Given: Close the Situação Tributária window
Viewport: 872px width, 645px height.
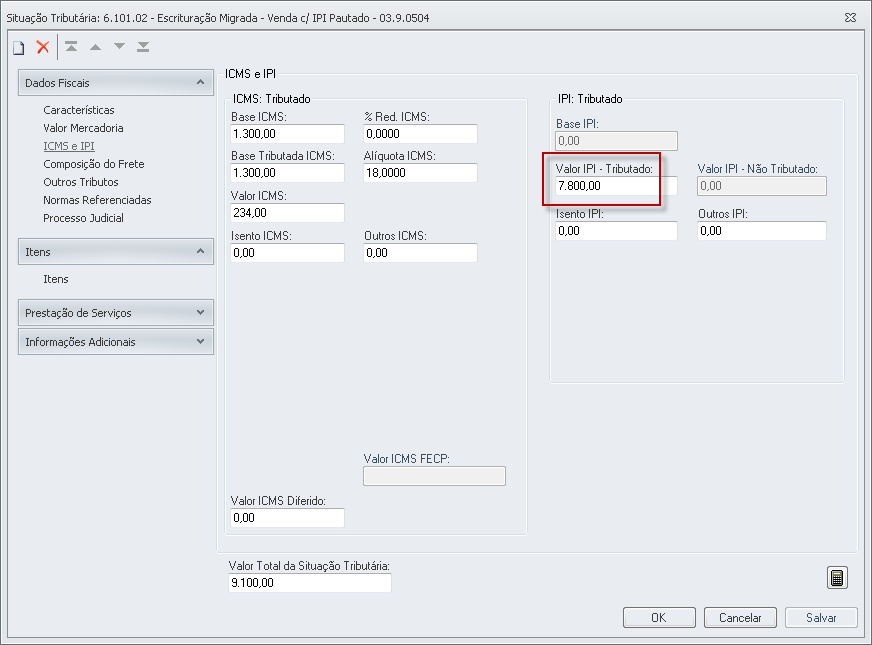Looking at the screenshot, I should pyautogui.click(x=850, y=17).
